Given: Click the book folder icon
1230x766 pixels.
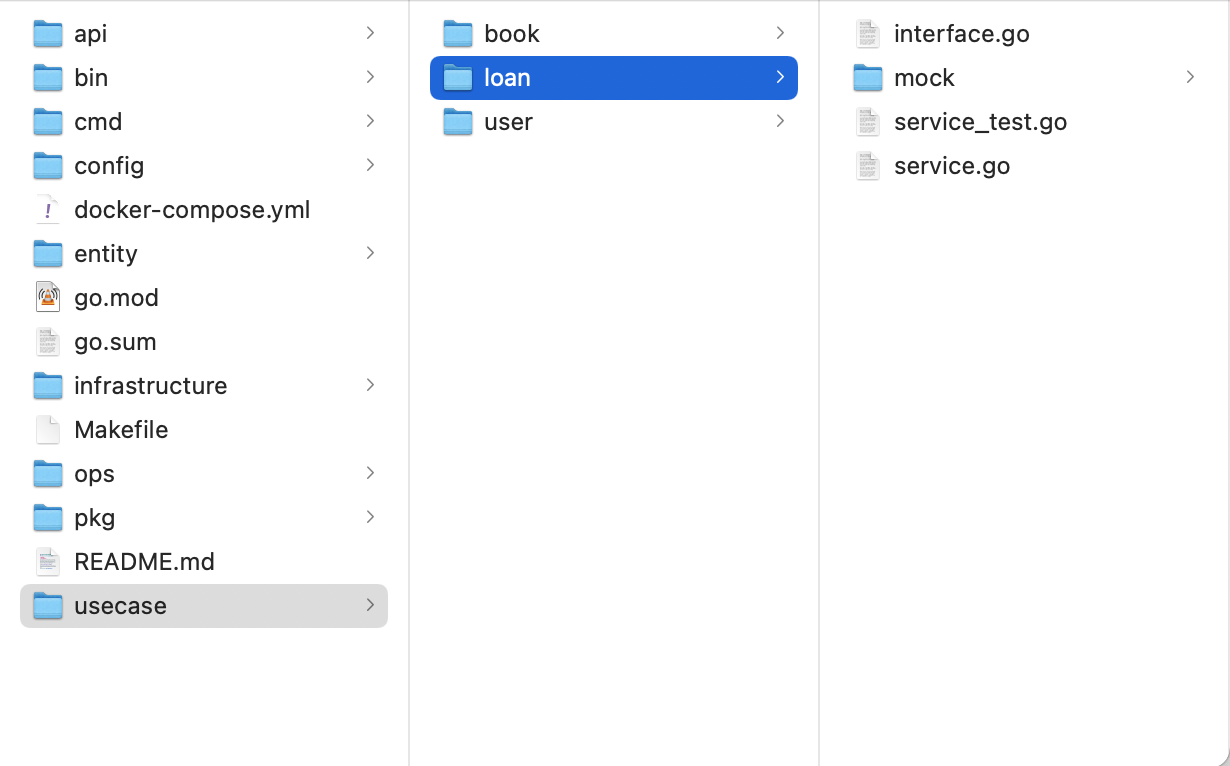Looking at the screenshot, I should pos(458,34).
